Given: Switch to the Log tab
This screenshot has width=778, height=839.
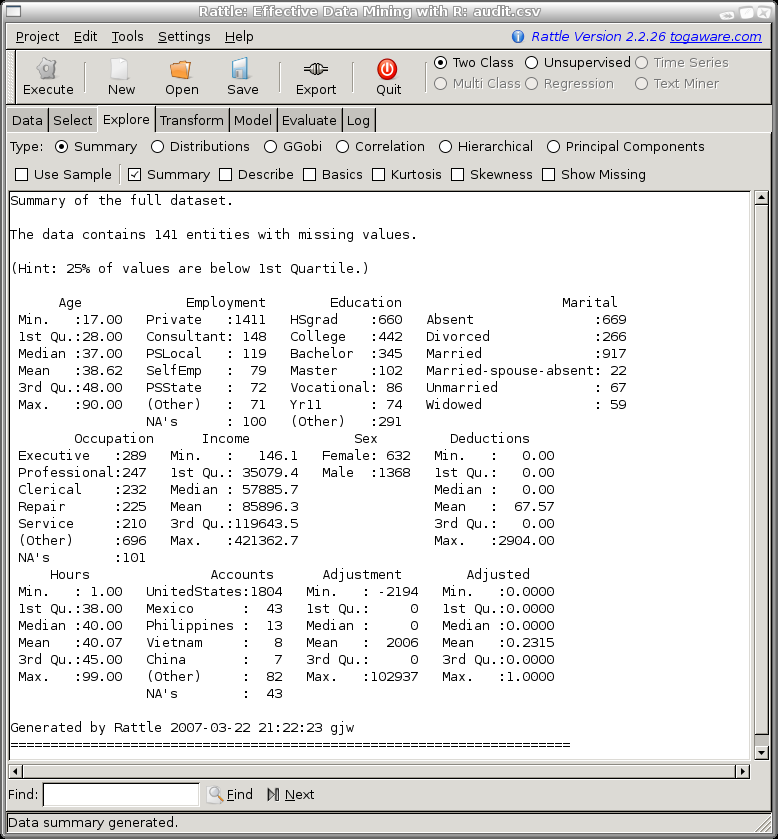Looking at the screenshot, I should click(x=358, y=120).
